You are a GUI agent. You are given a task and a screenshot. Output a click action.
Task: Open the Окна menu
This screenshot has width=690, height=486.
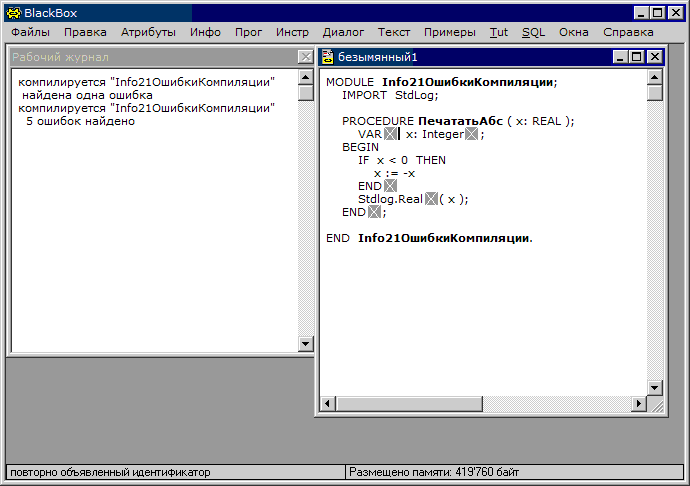point(574,32)
